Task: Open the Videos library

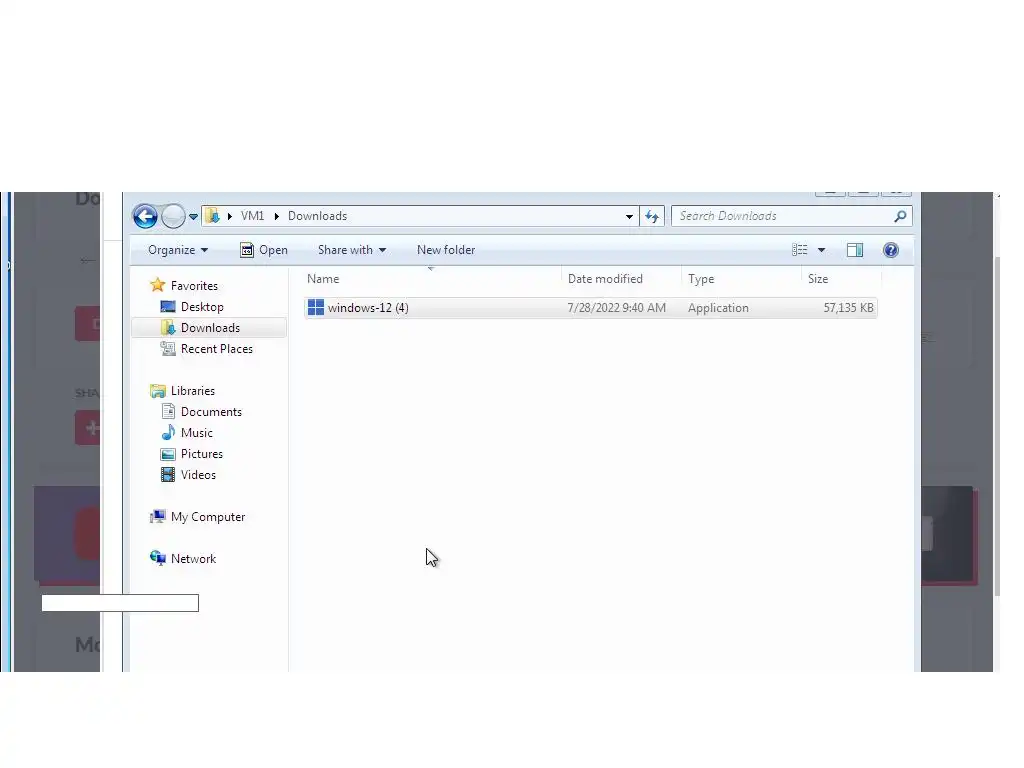Action: click(x=198, y=475)
